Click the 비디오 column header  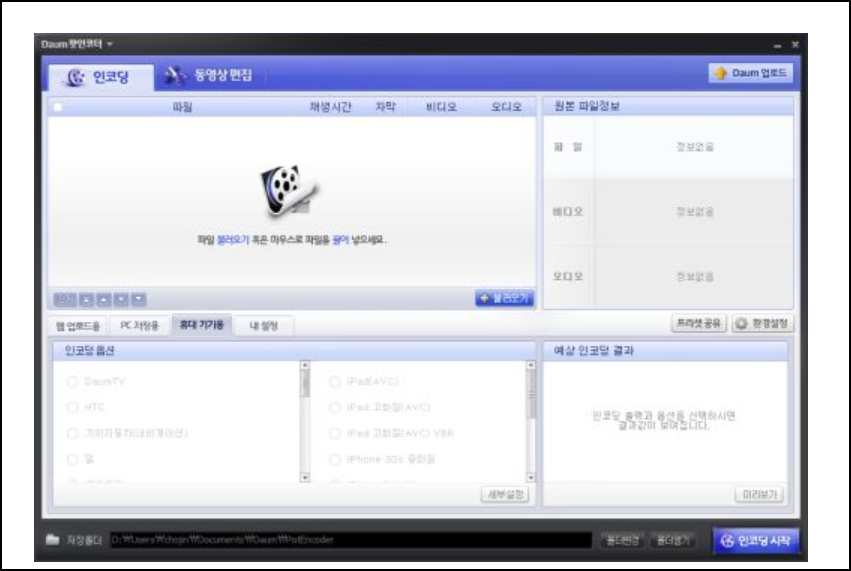click(x=441, y=107)
